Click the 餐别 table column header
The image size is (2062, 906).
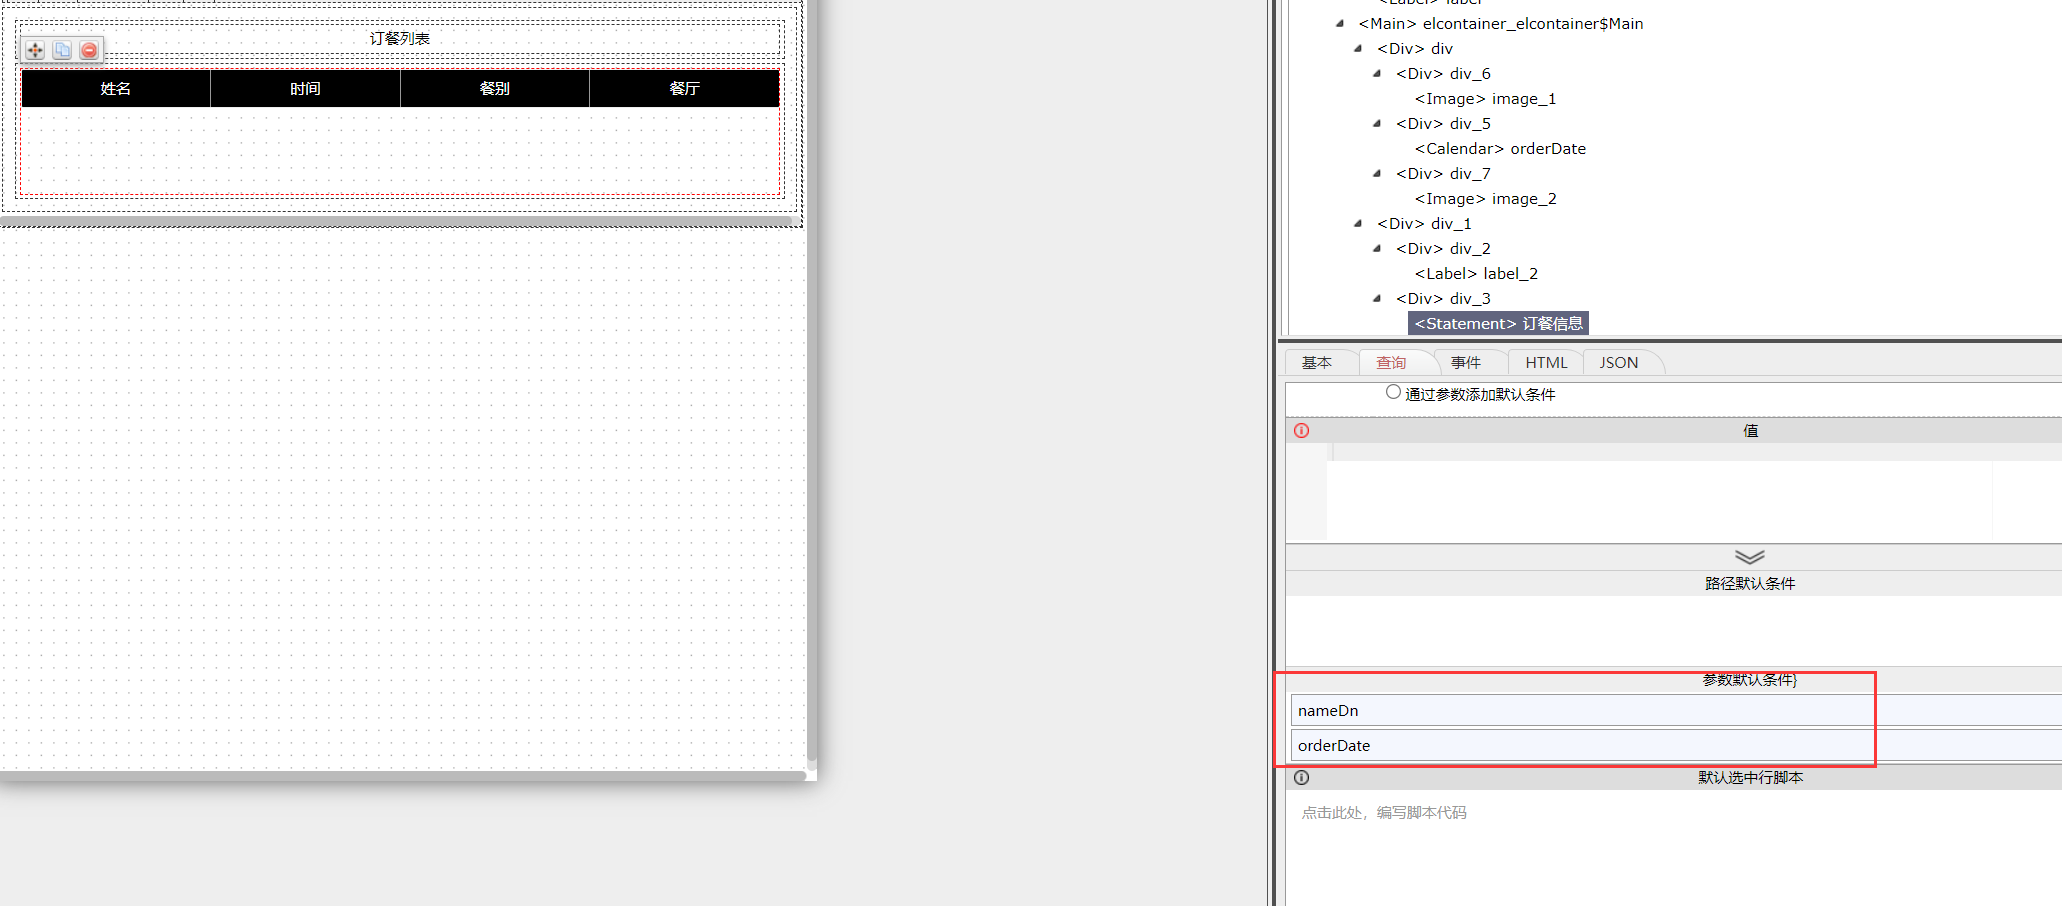tap(495, 88)
